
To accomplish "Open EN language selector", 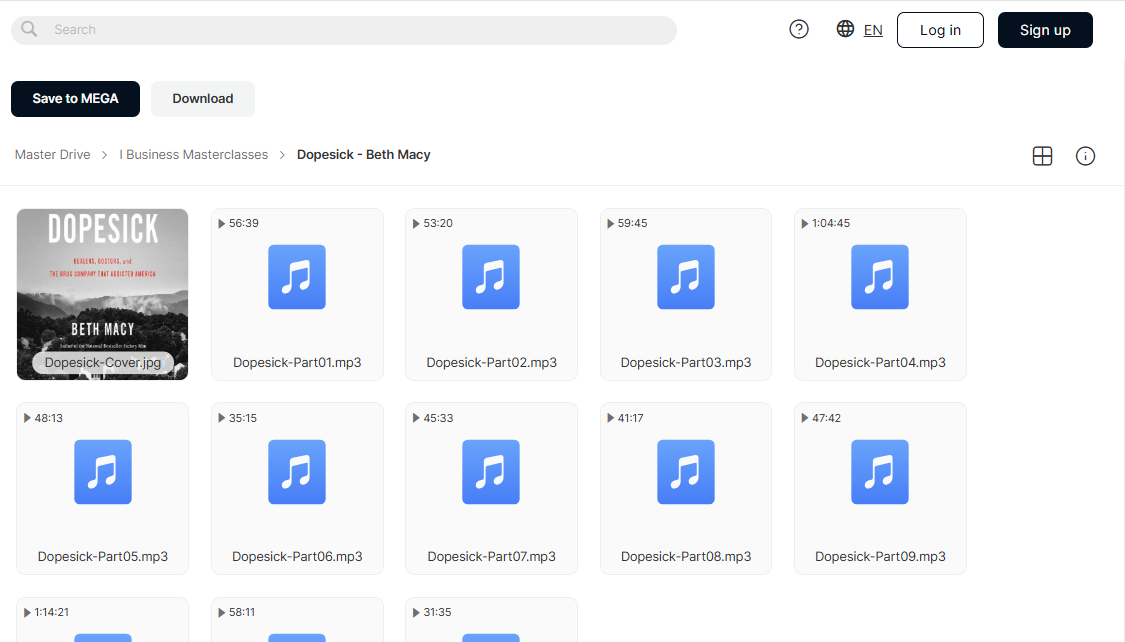I will click(873, 30).
